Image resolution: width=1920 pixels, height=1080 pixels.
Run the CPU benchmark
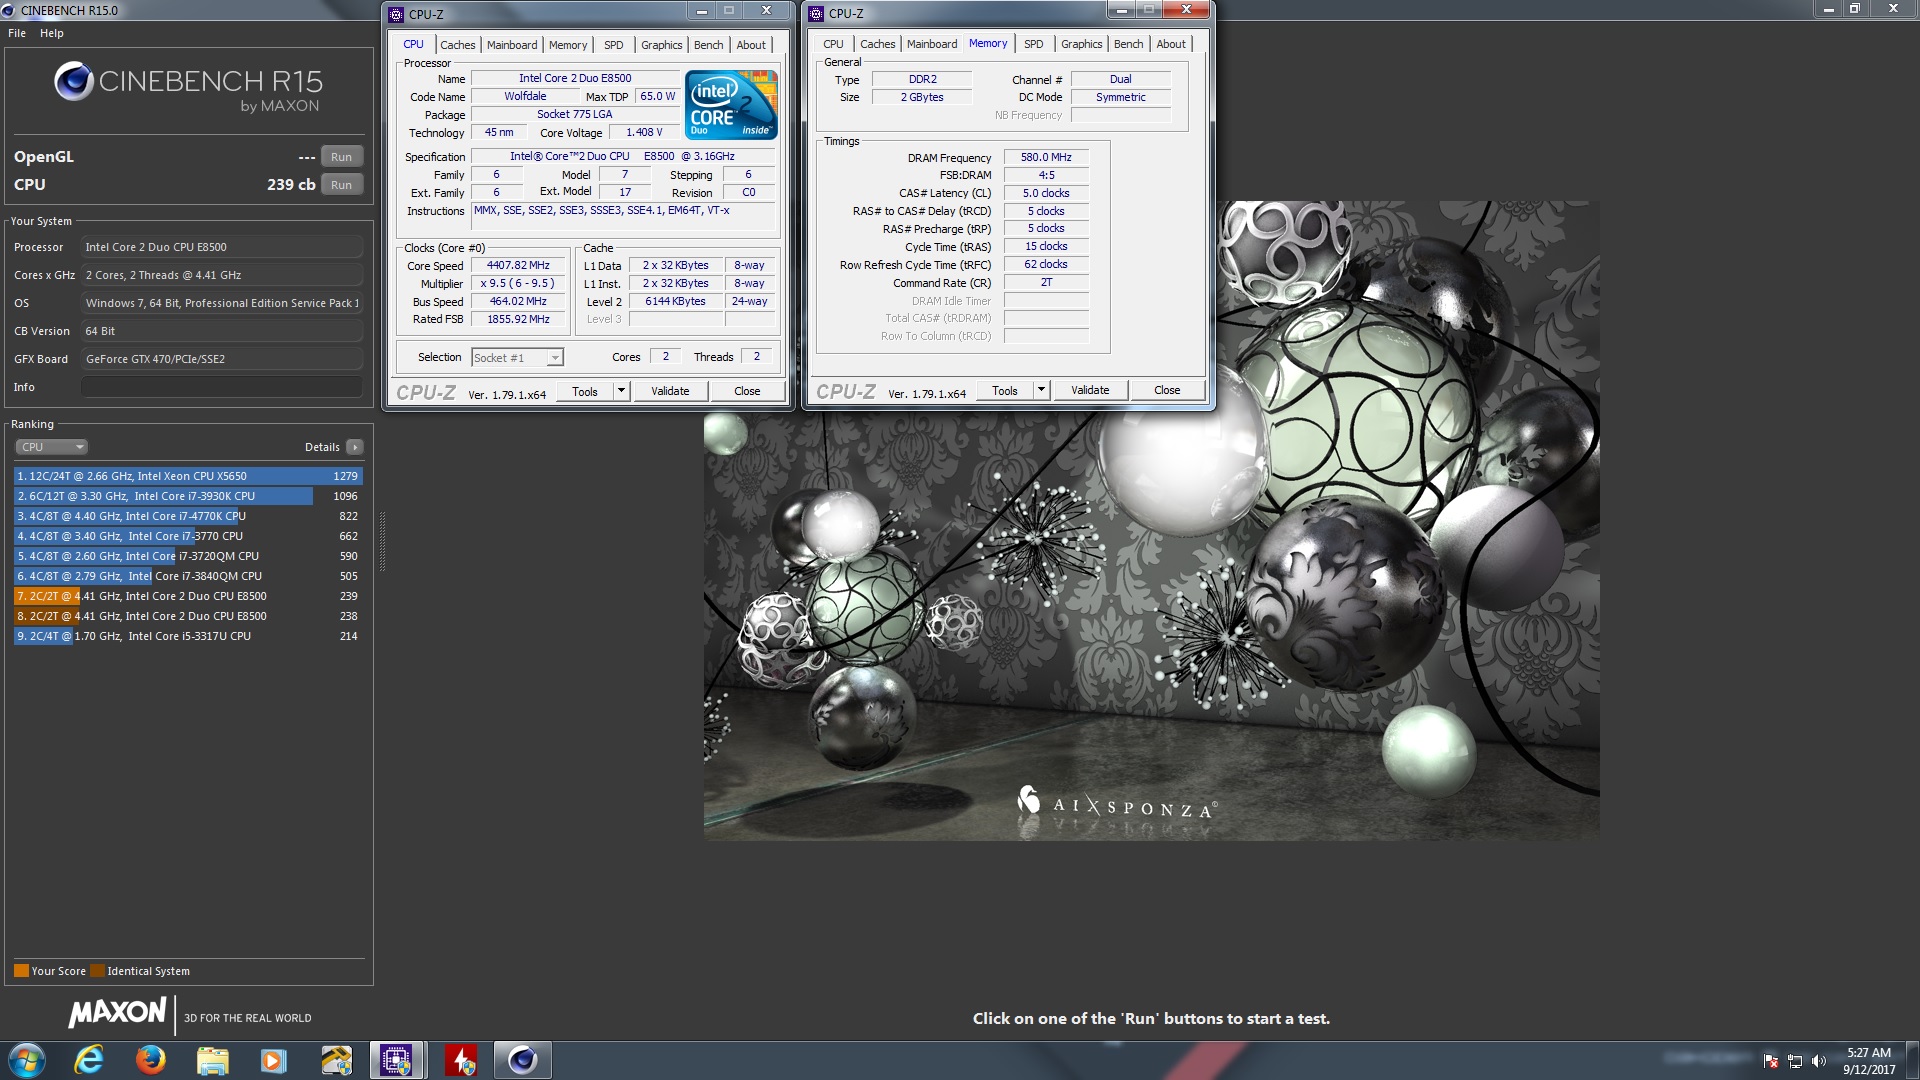click(x=341, y=185)
